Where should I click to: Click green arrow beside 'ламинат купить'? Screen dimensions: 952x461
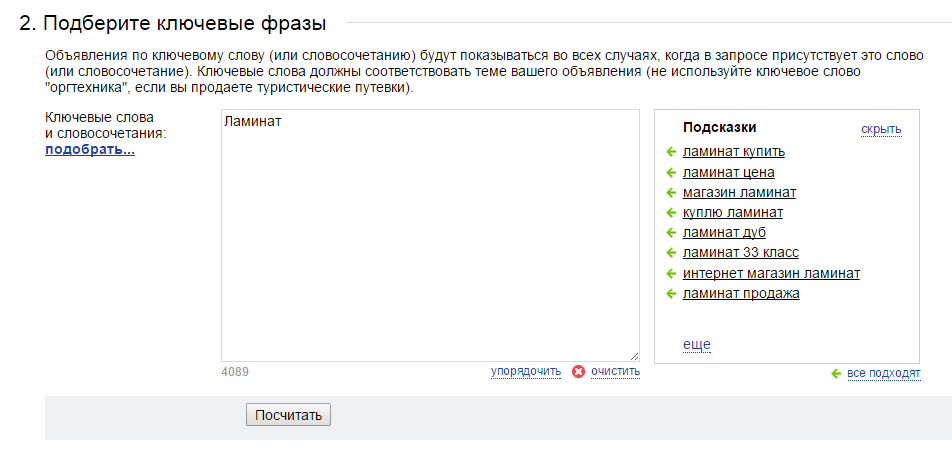click(x=671, y=152)
